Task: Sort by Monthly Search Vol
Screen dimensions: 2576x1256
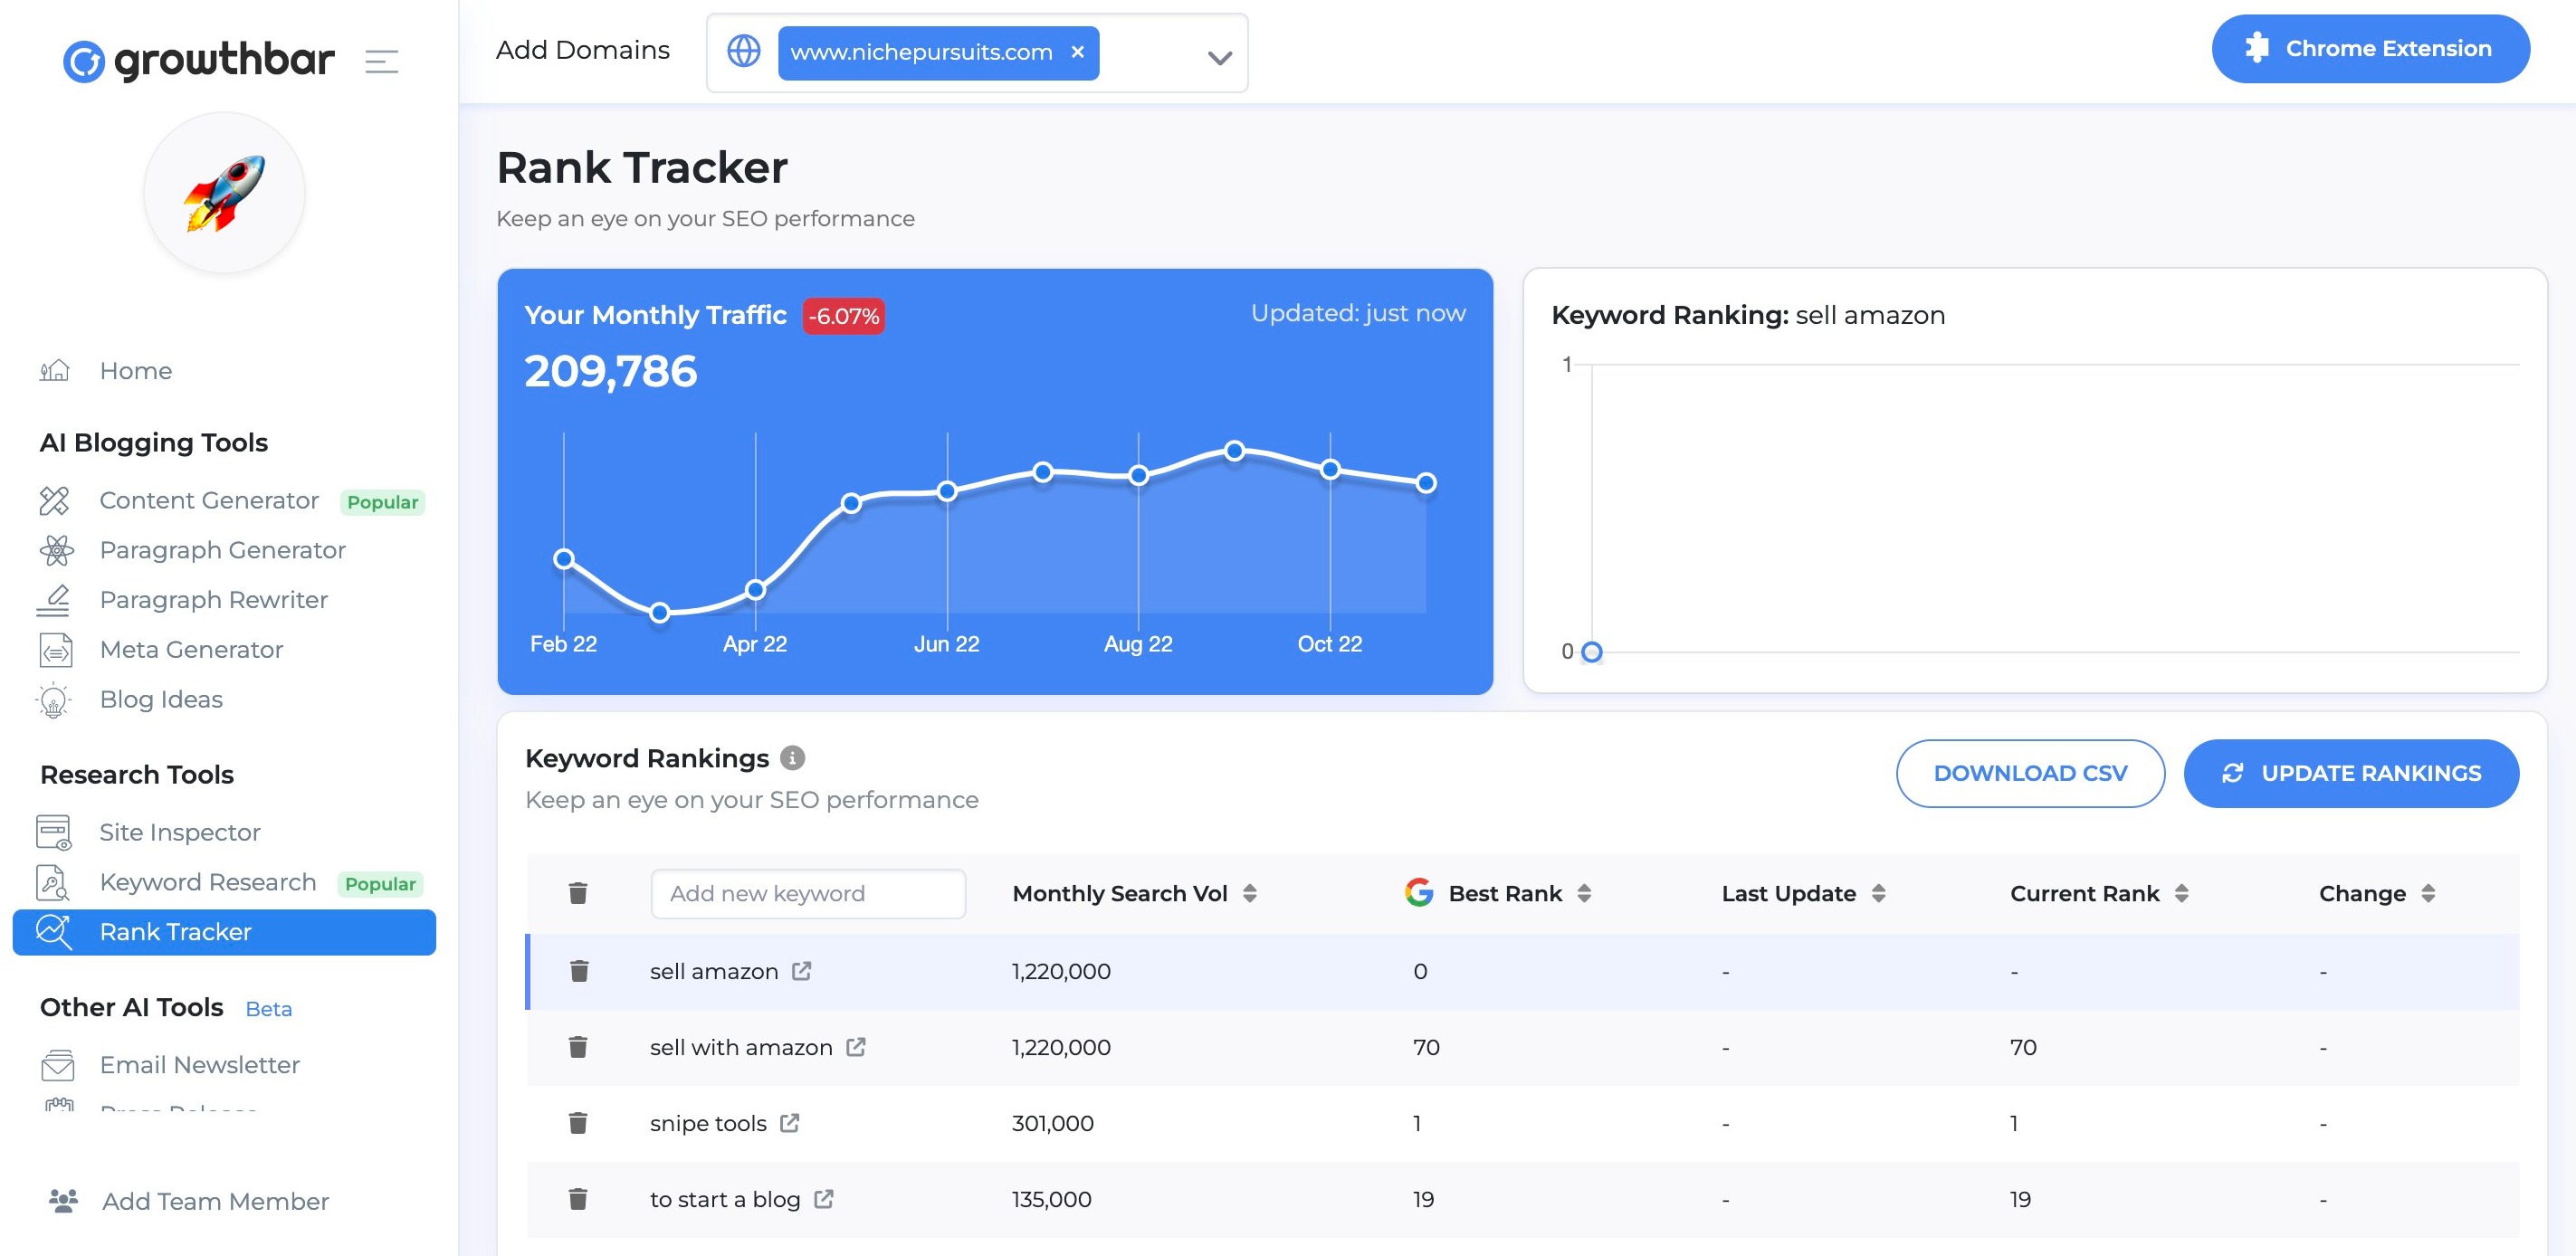Action: point(1250,893)
